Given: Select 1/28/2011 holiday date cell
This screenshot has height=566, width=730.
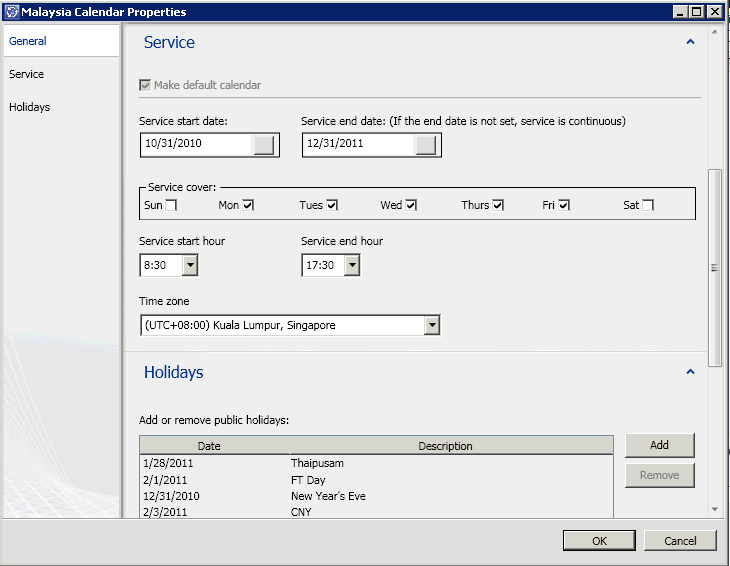Looking at the screenshot, I should (x=168, y=463).
